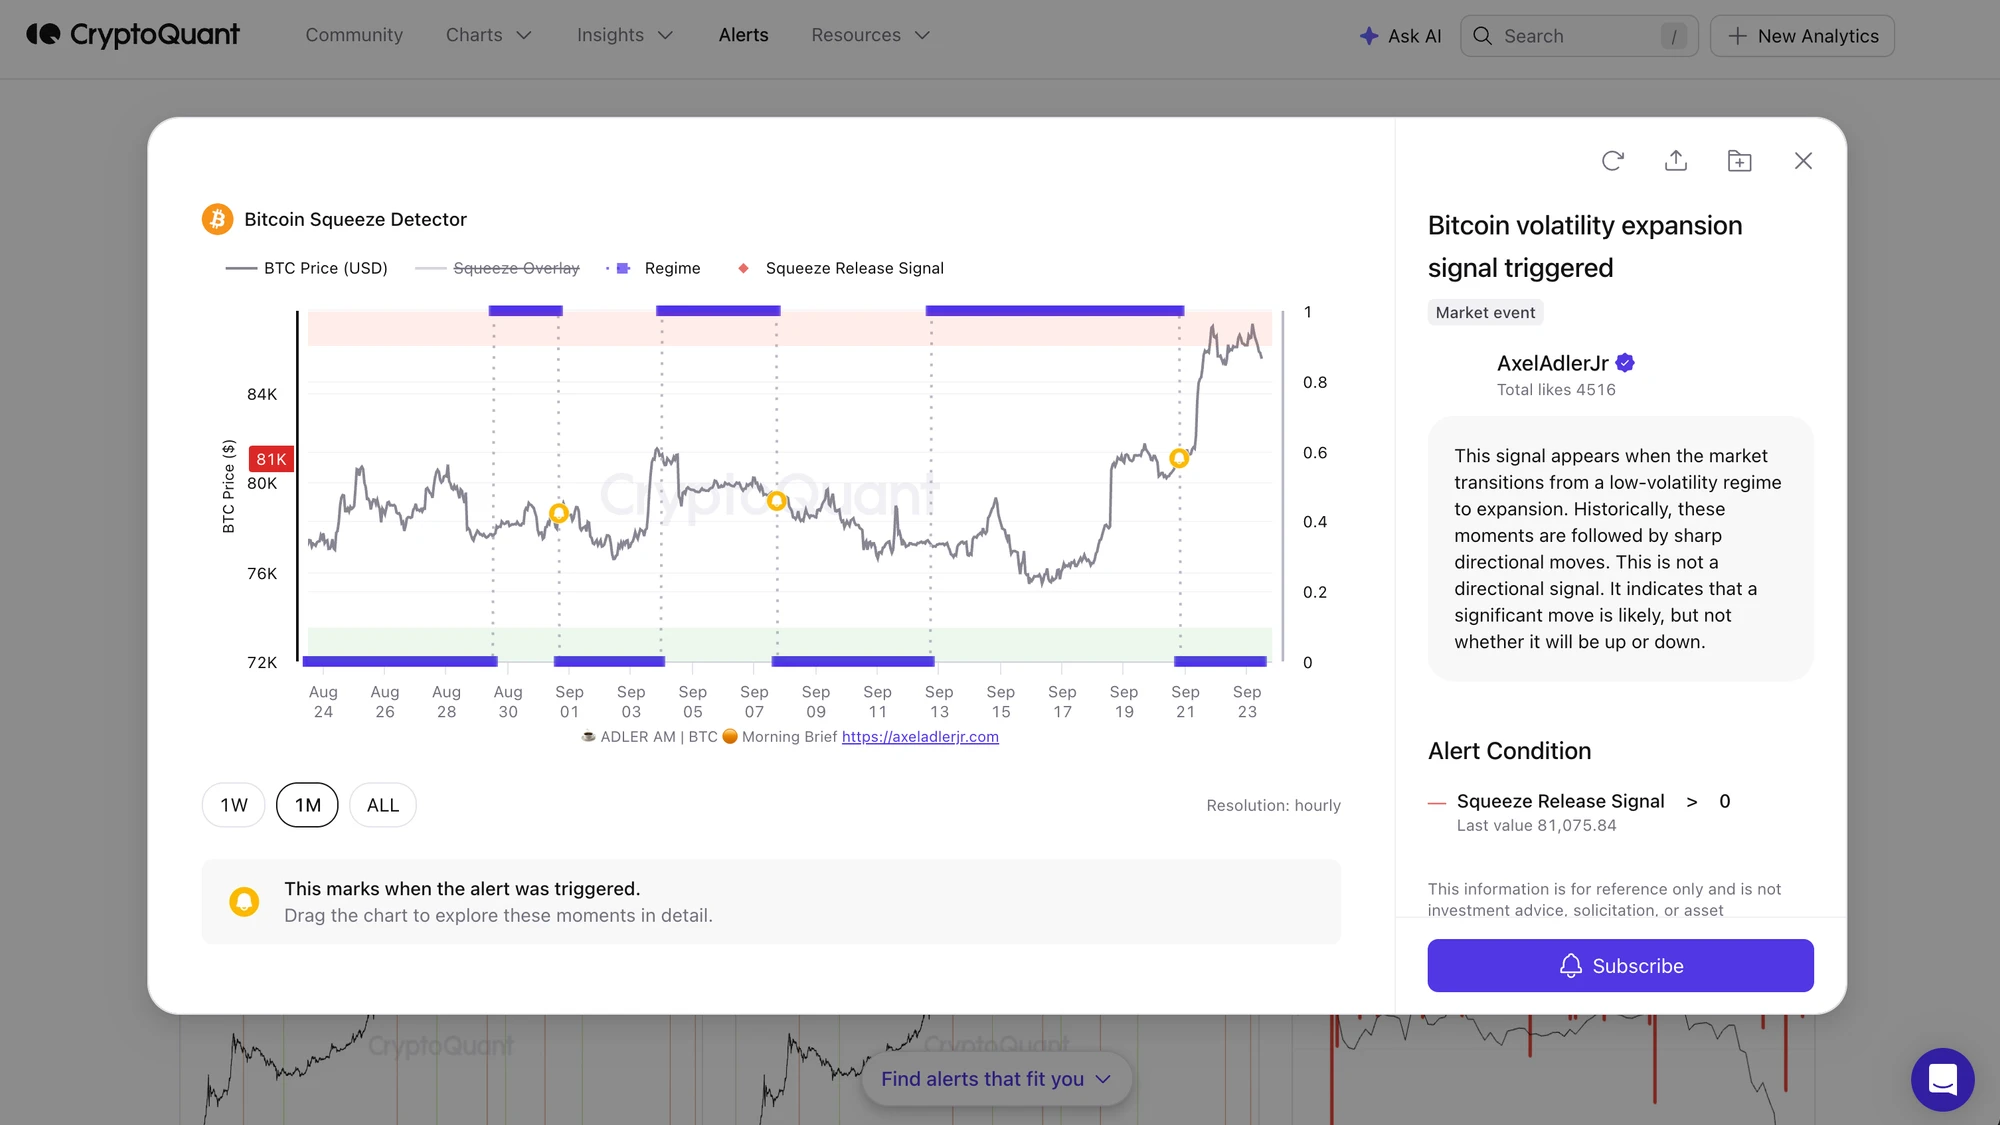
Task: Toggle Regime legend series
Action: [x=654, y=268]
